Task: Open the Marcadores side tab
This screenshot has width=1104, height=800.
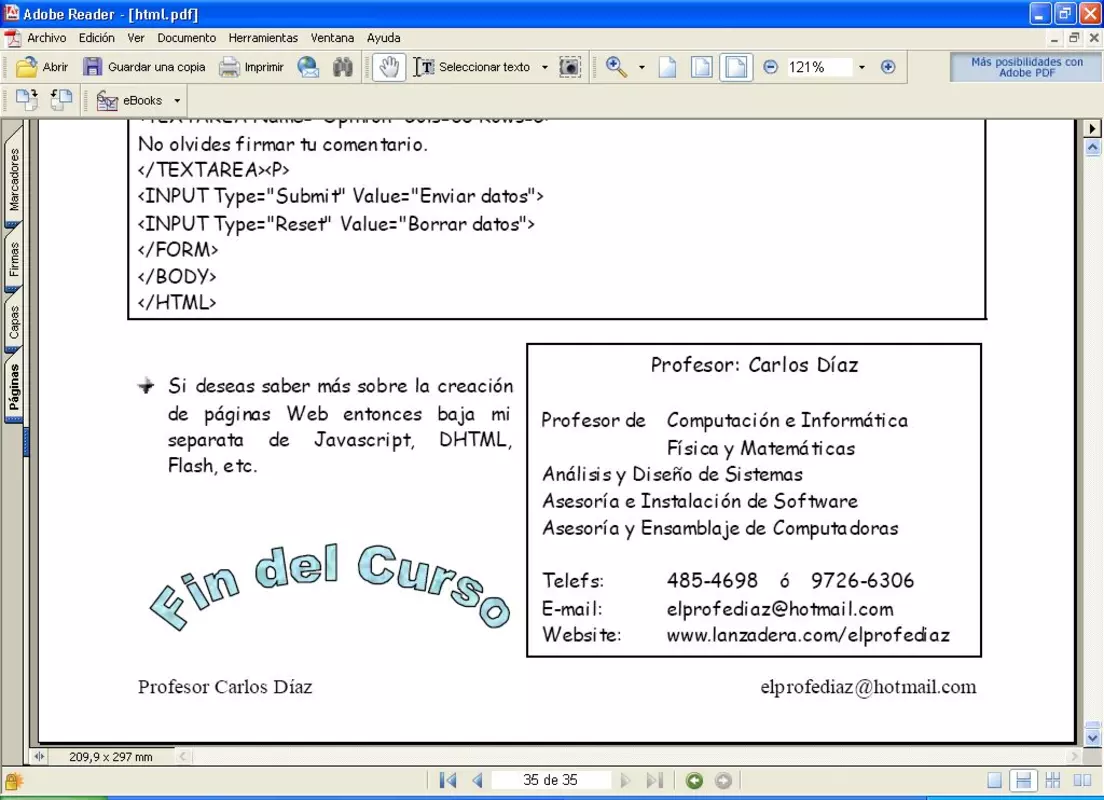Action: point(14,179)
